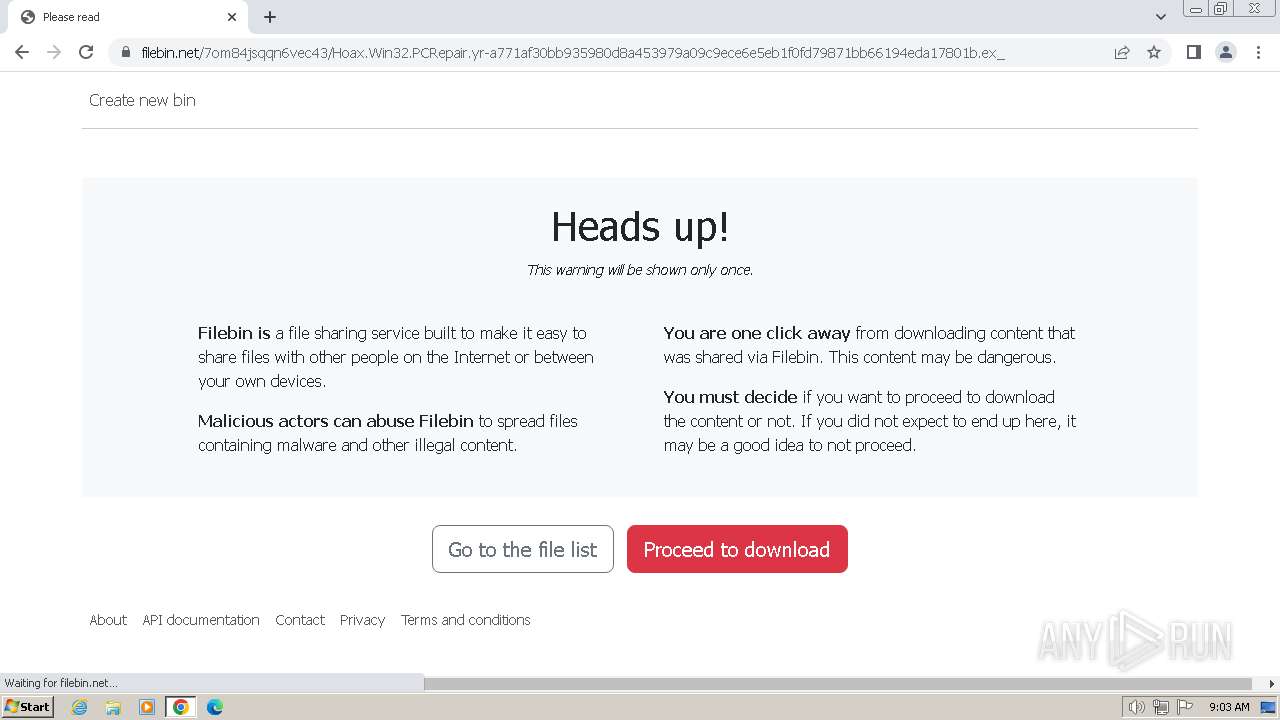Screen dimensions: 1280x720
Task: Expand the tab search dropdown
Action: point(1160,17)
